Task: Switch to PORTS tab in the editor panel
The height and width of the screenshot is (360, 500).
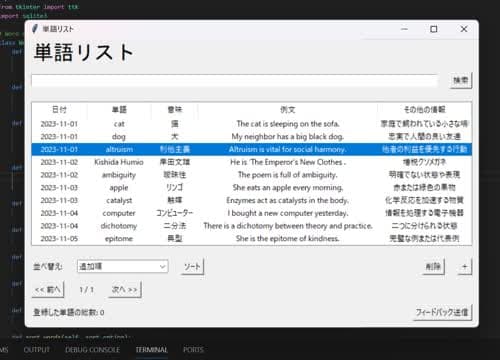Action: click(x=193, y=350)
